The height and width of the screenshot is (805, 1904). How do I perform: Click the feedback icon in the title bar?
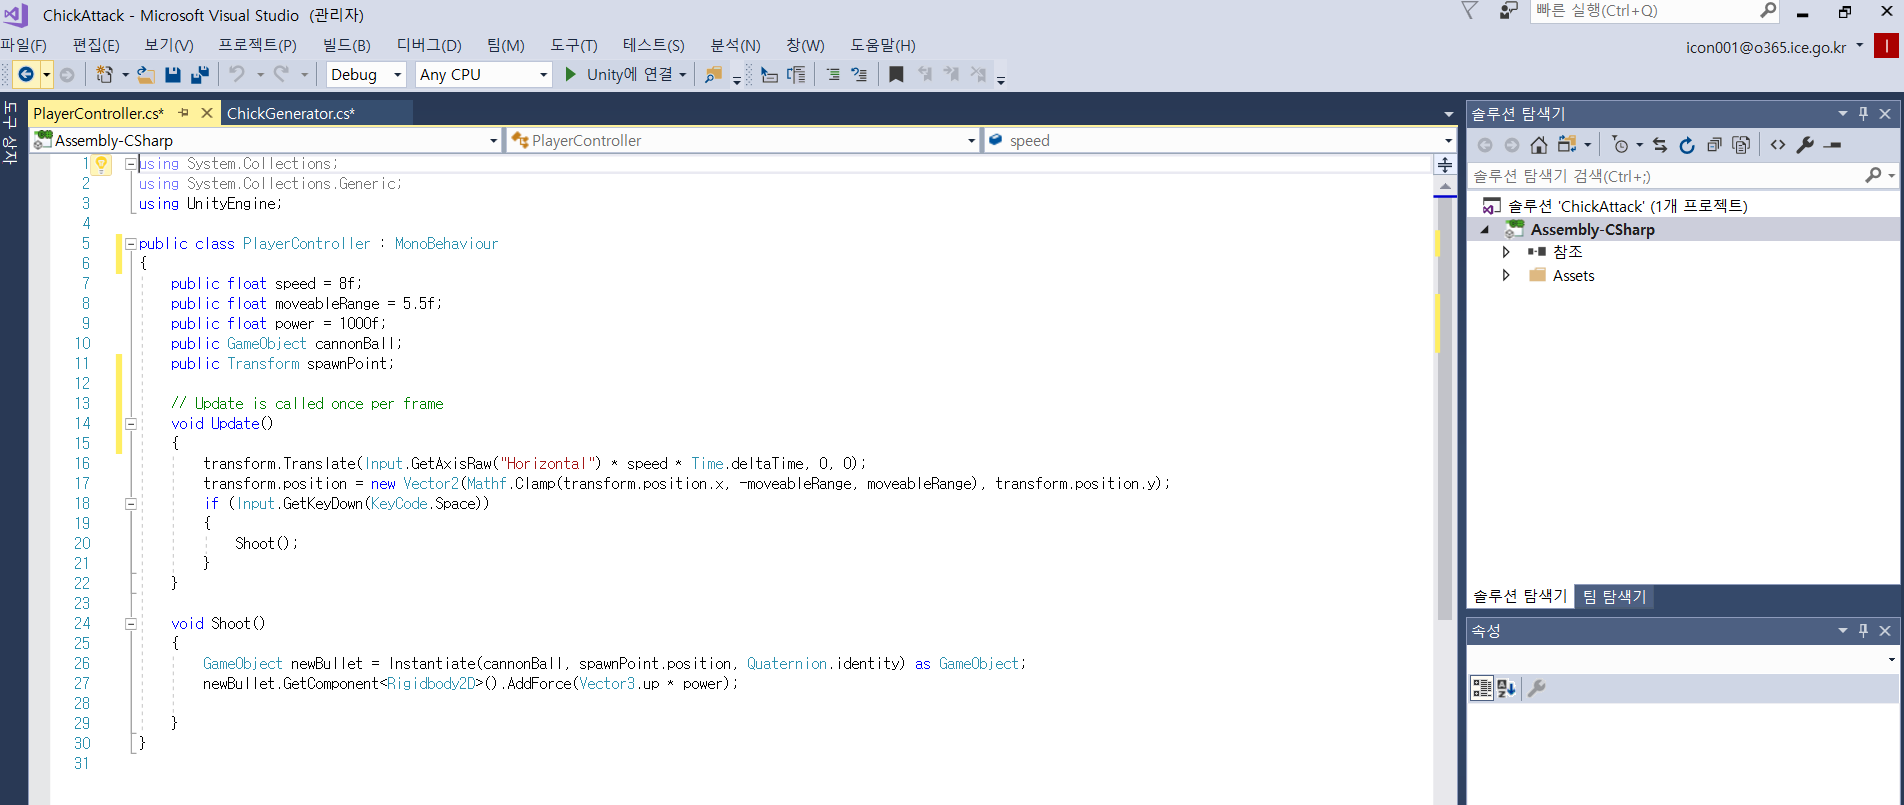coord(1508,11)
